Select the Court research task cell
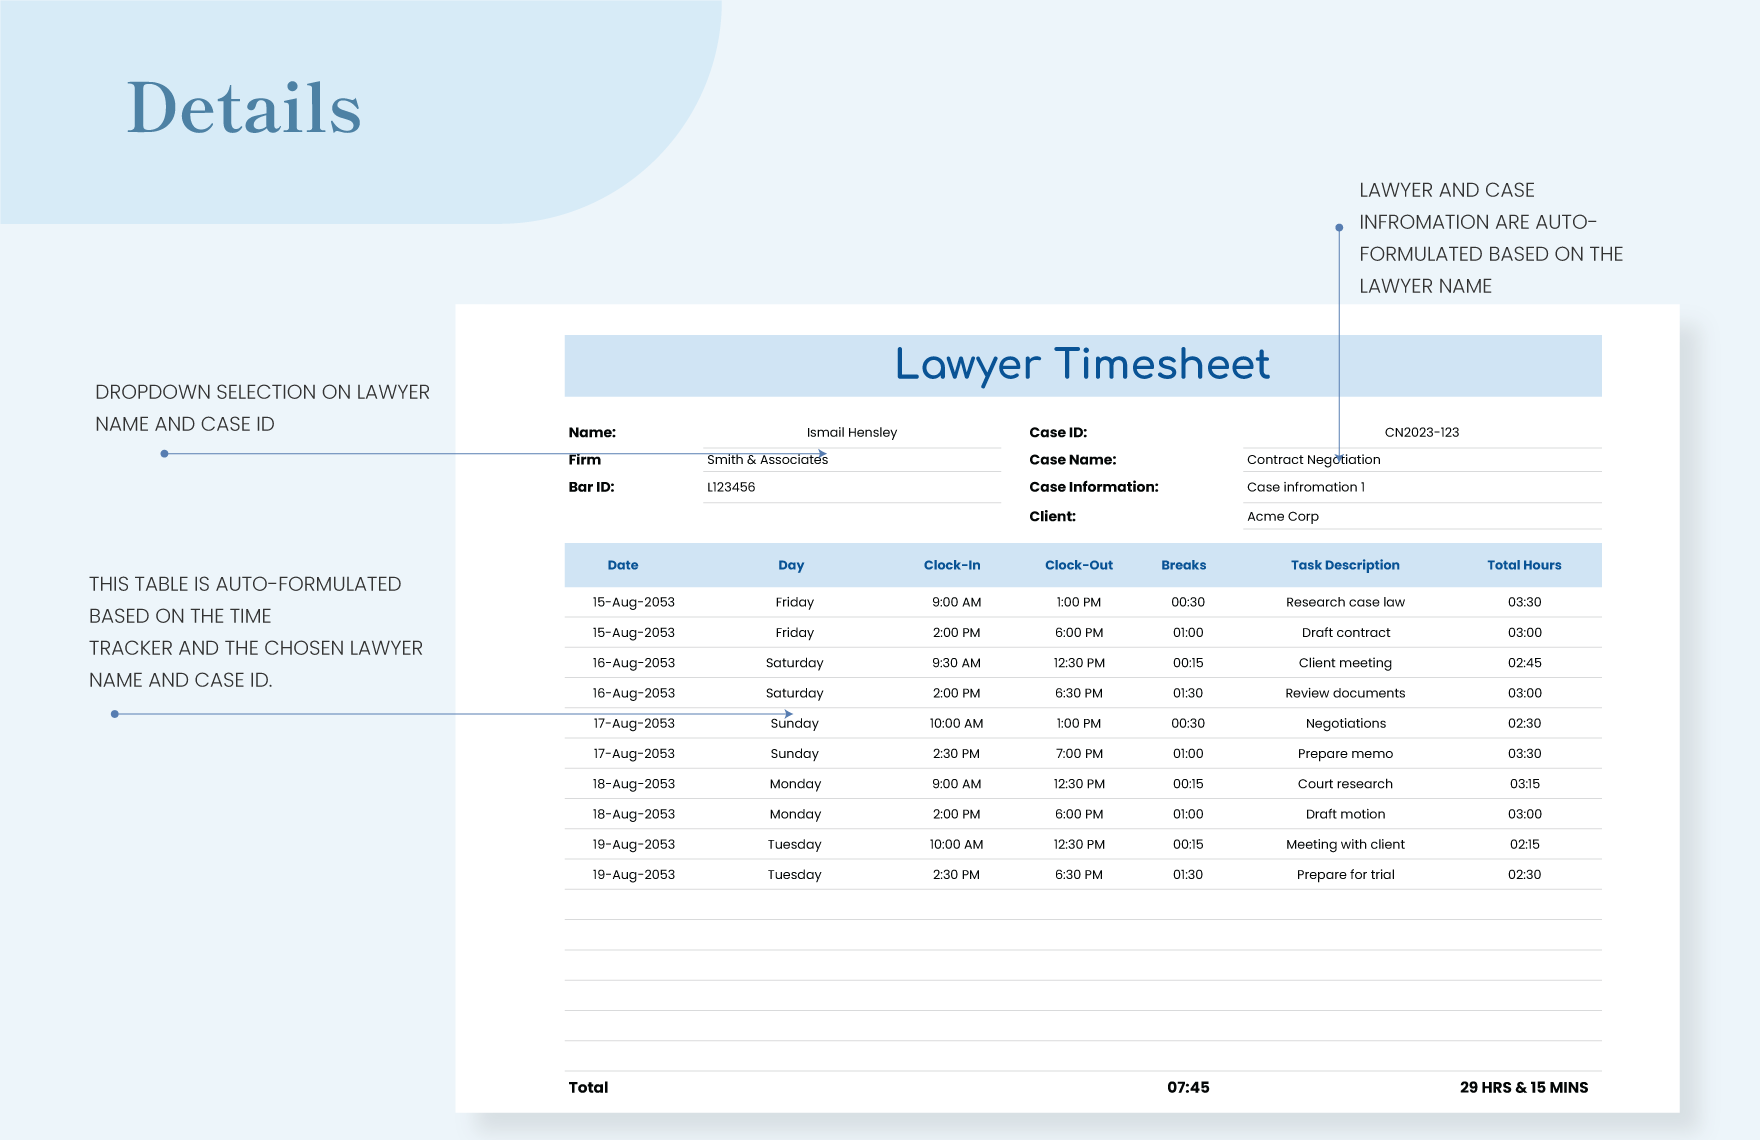Image resolution: width=1760 pixels, height=1140 pixels. 1345,784
